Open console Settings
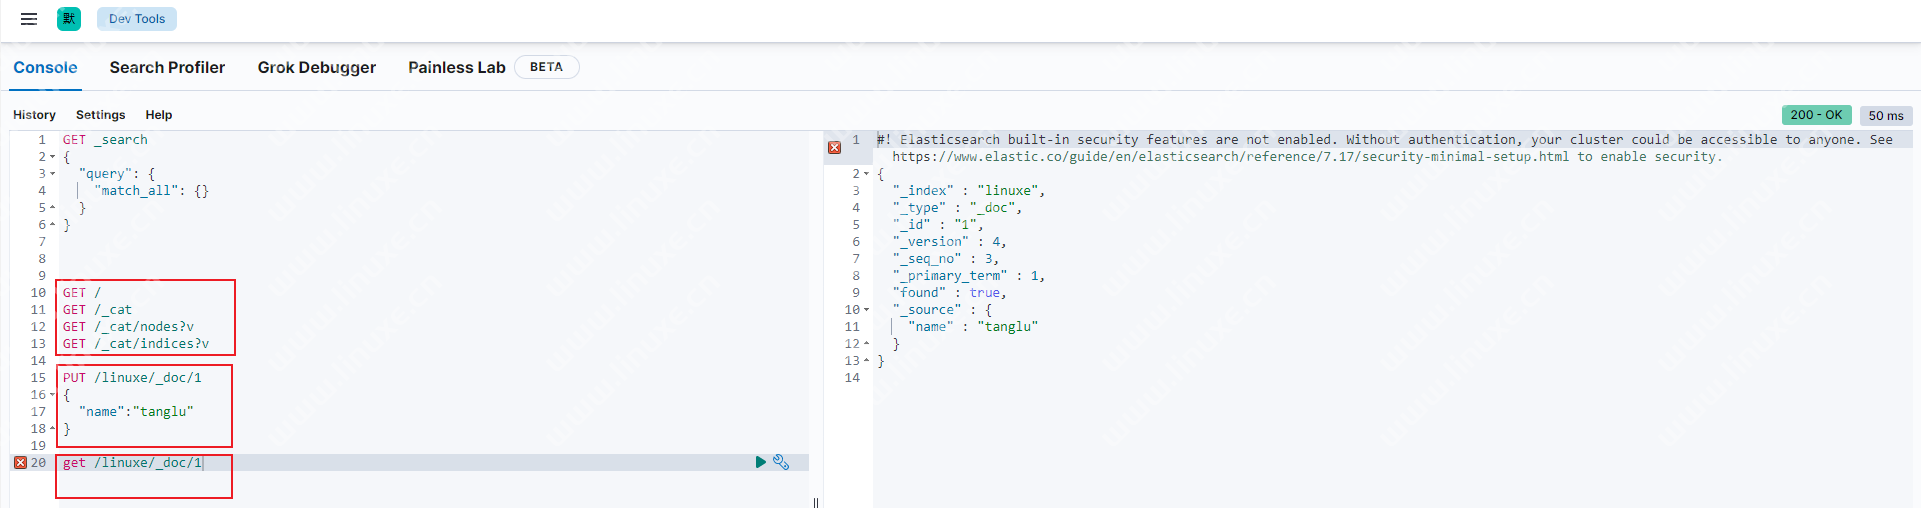The height and width of the screenshot is (508, 1921). click(101, 115)
